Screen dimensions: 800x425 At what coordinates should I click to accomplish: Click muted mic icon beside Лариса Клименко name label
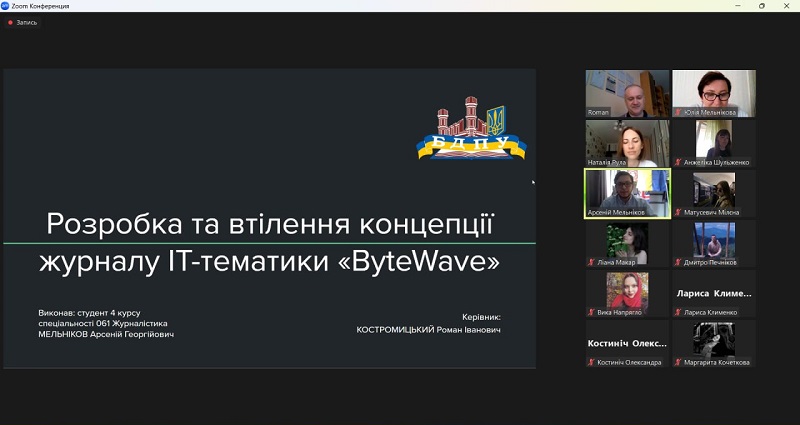[678, 312]
